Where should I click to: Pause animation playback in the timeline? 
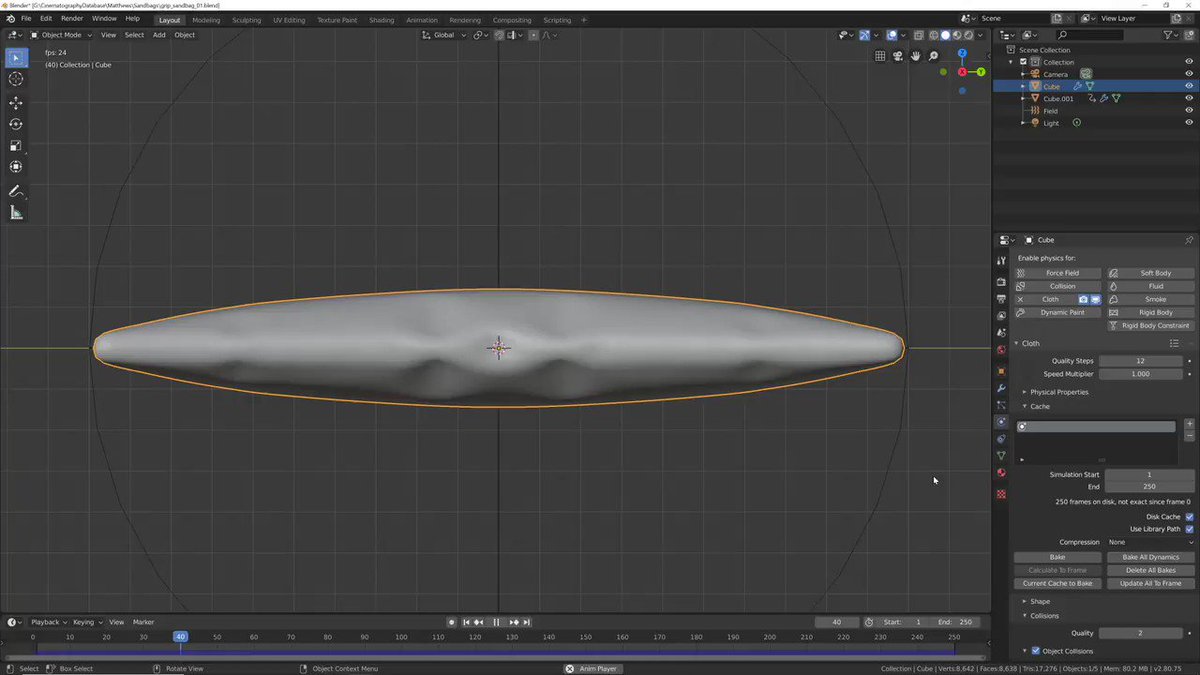coord(496,622)
